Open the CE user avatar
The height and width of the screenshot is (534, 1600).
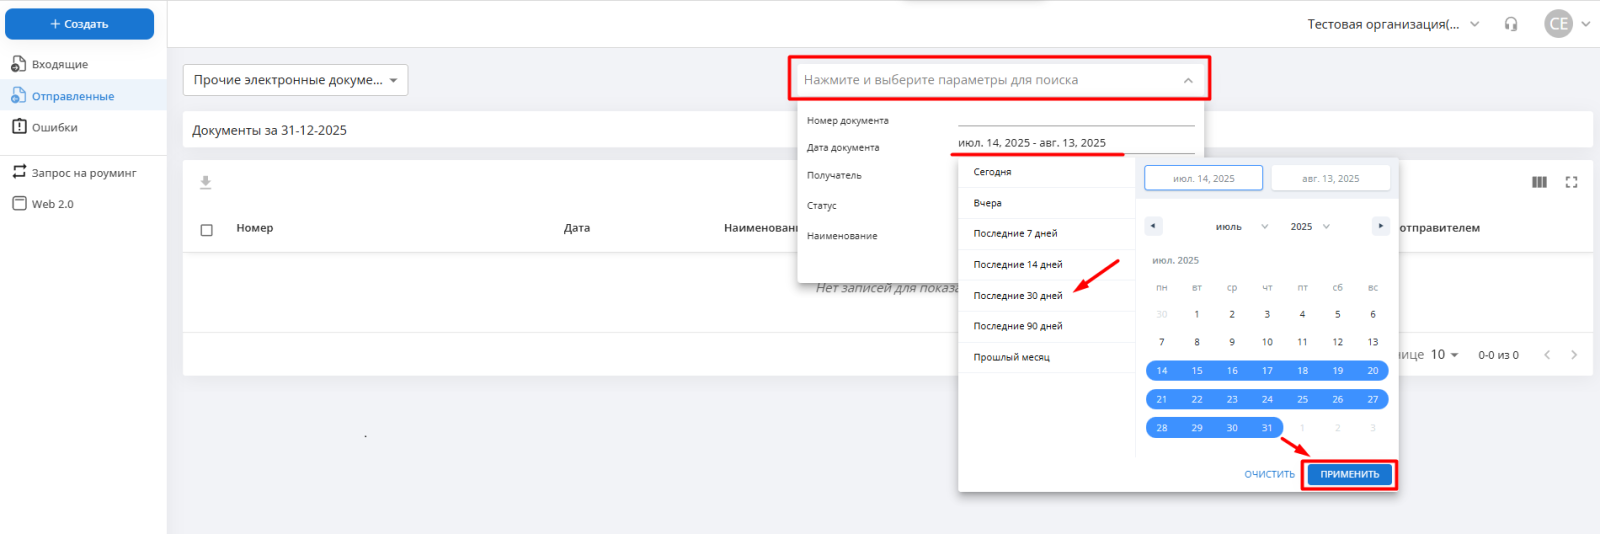point(1558,24)
